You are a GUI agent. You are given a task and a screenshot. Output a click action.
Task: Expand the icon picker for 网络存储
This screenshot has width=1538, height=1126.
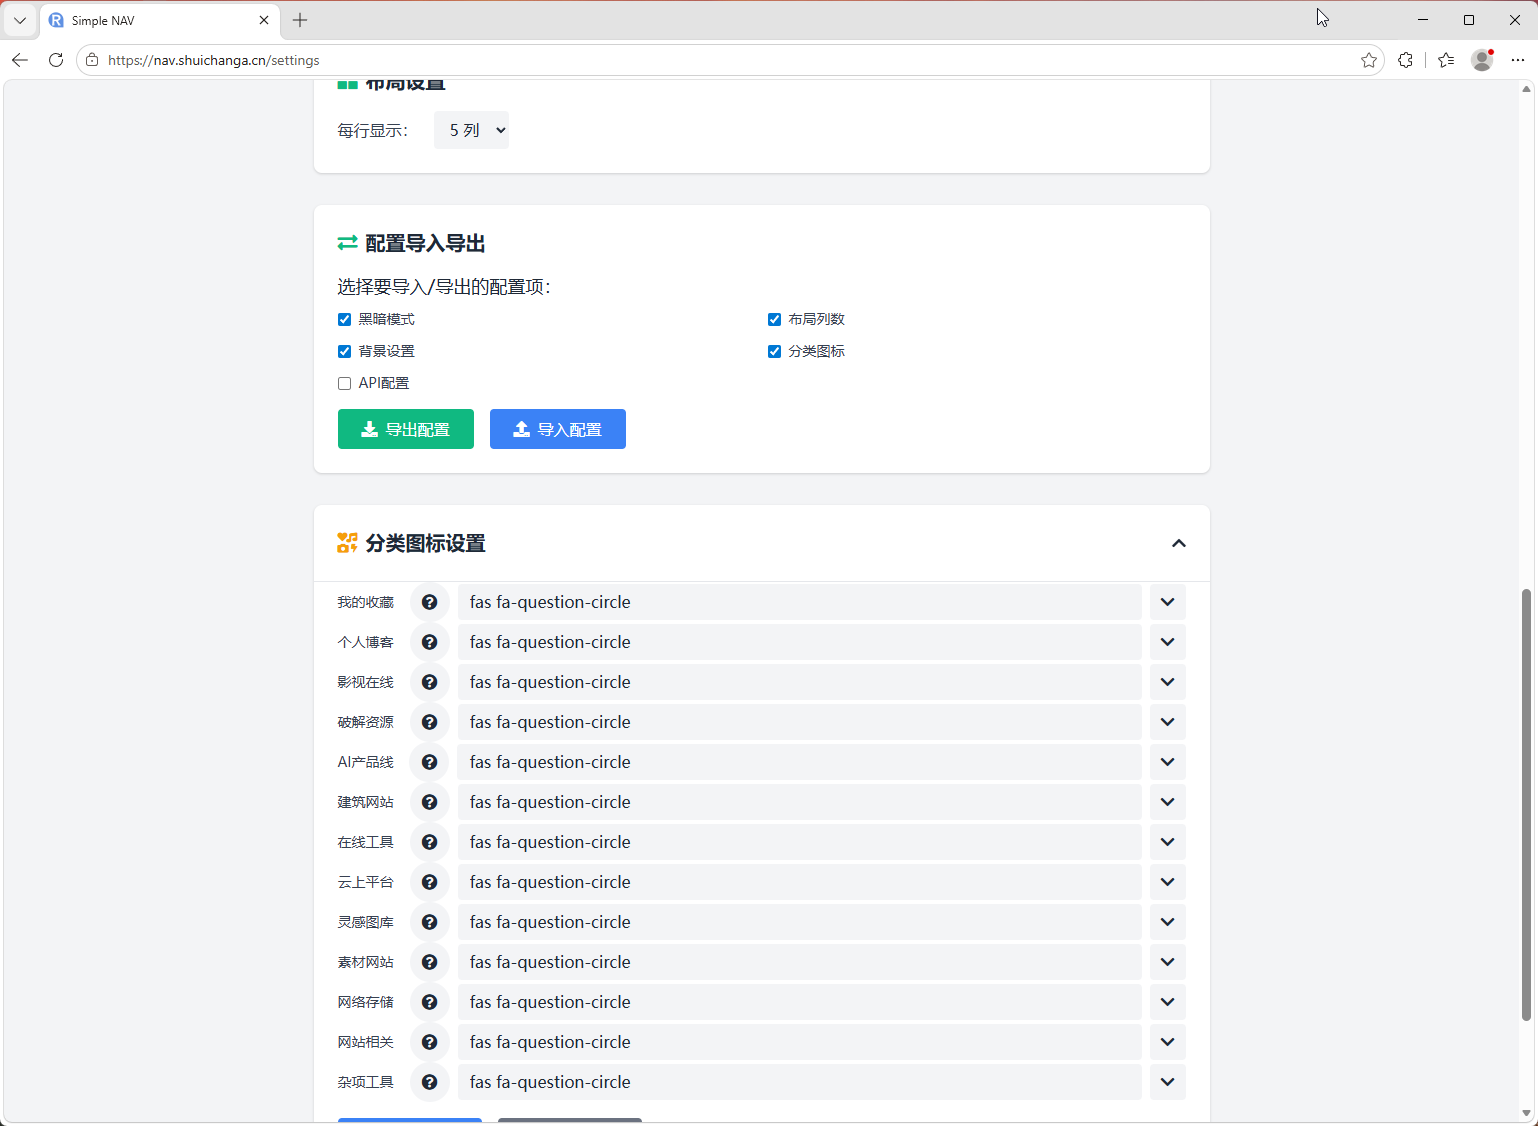1167,1002
